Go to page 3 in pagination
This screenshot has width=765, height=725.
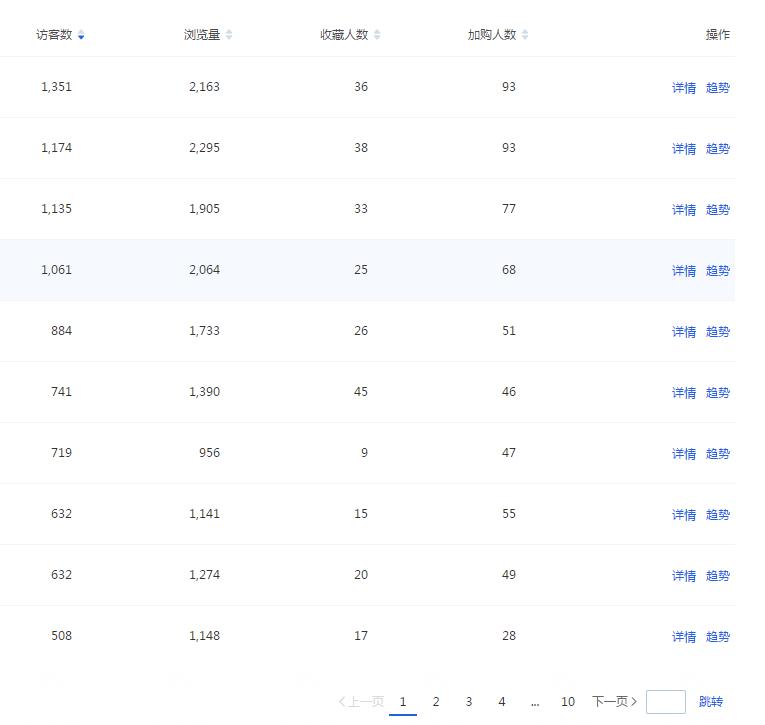469,702
